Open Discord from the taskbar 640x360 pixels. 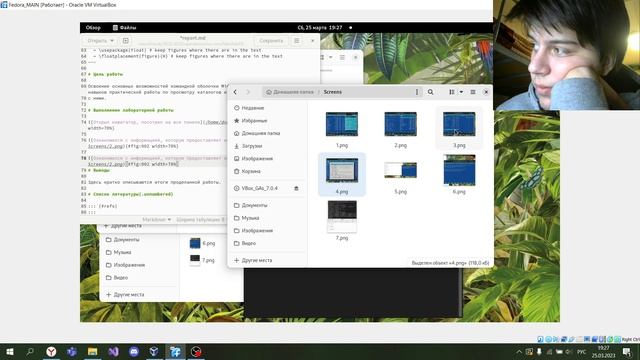point(134,351)
